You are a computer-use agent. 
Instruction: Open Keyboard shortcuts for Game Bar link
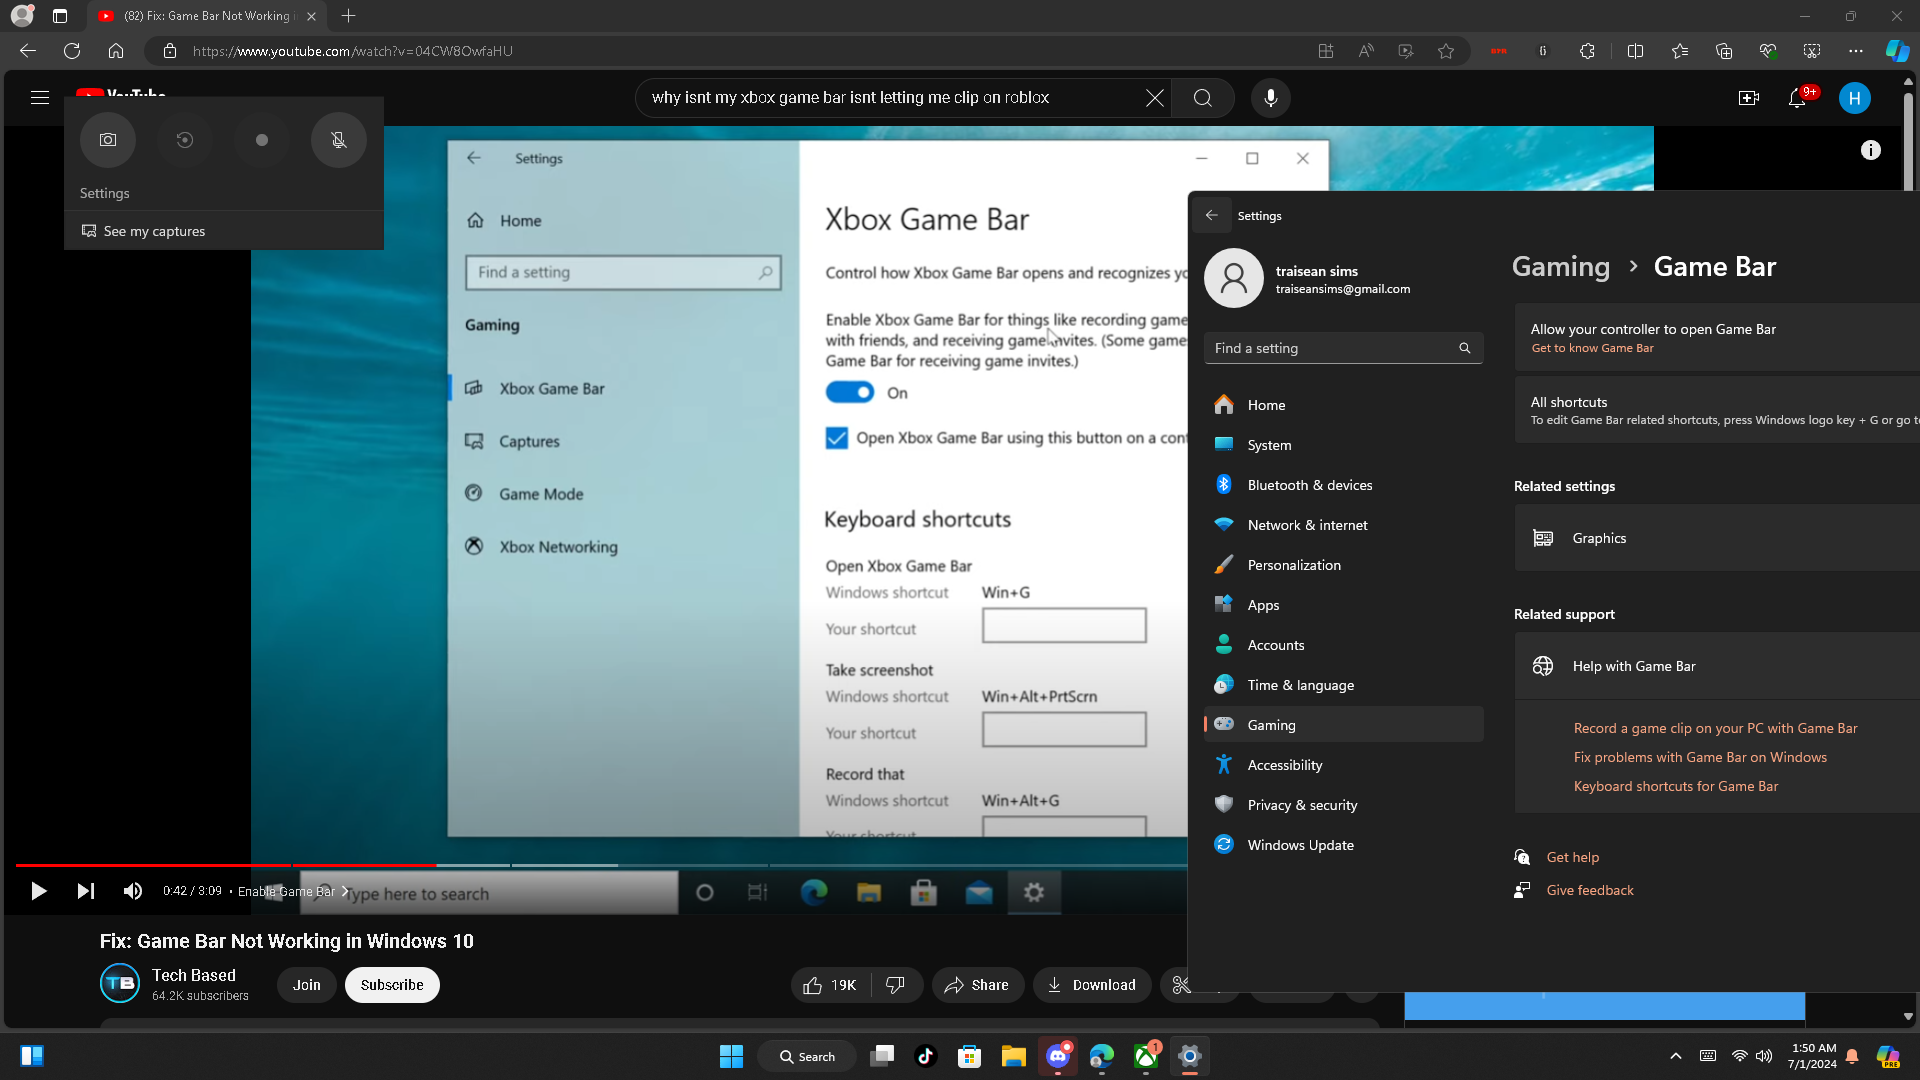1676,786
